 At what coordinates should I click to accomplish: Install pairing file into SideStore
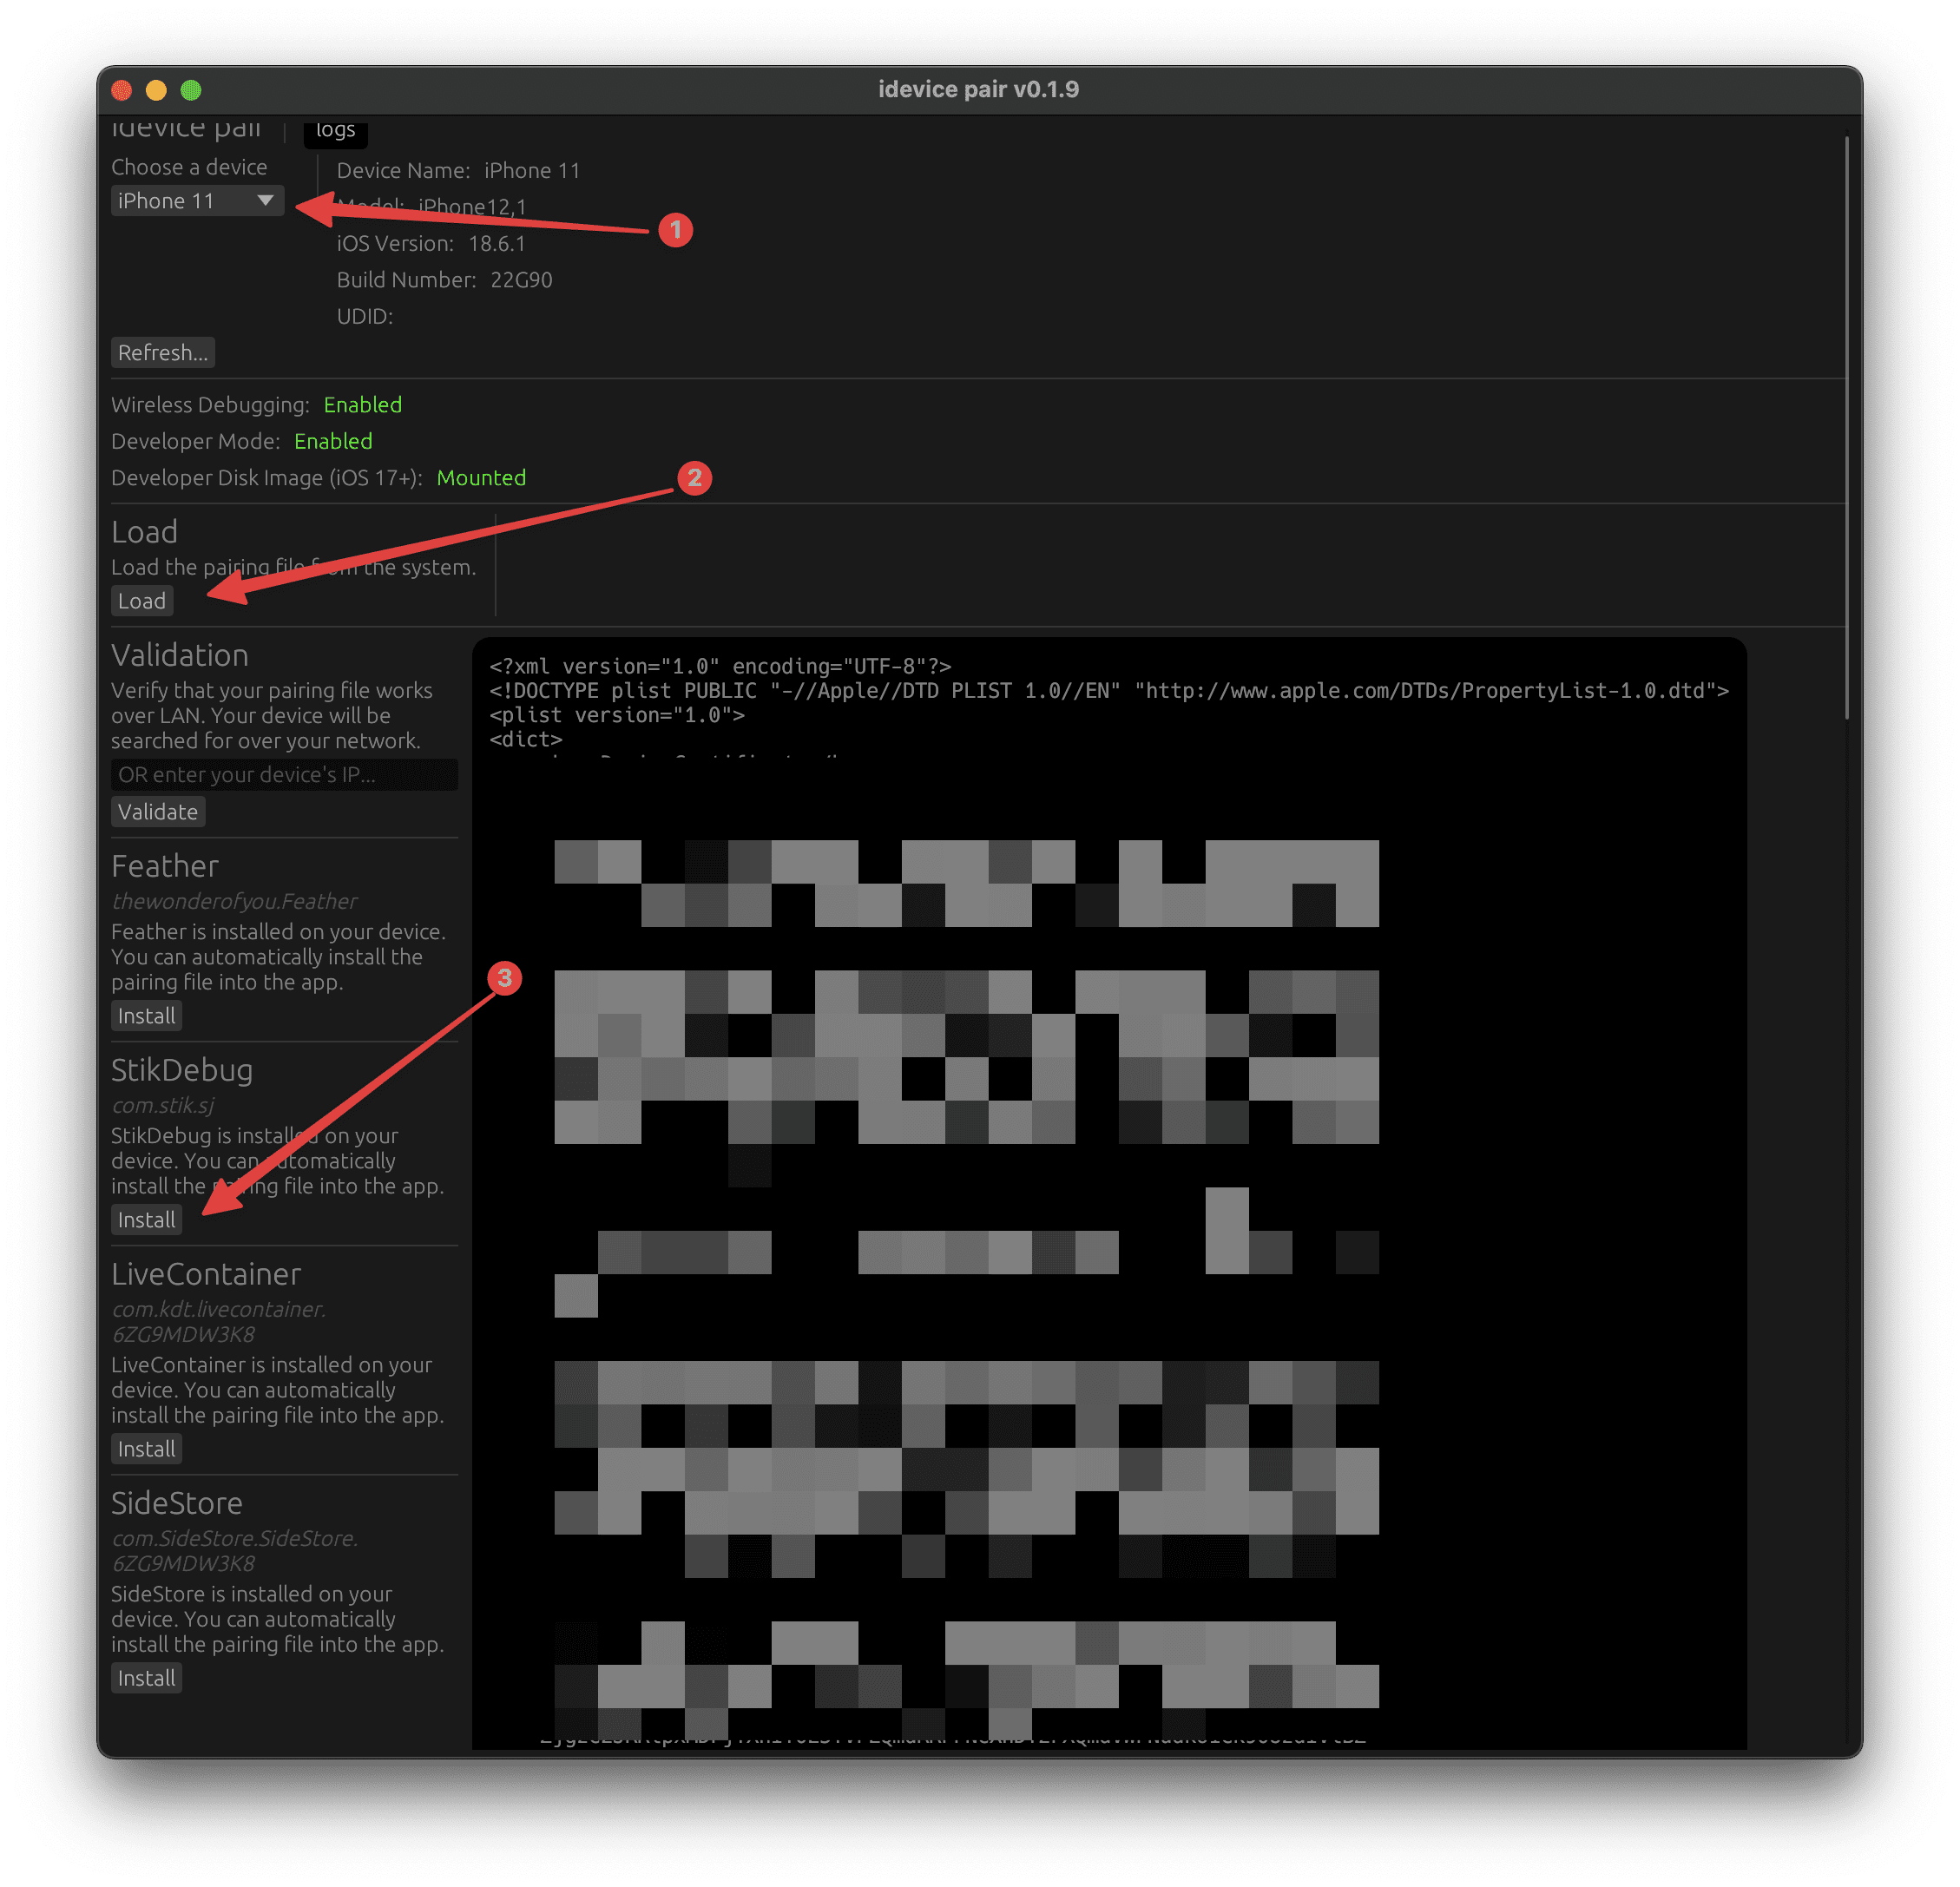pyautogui.click(x=146, y=1678)
